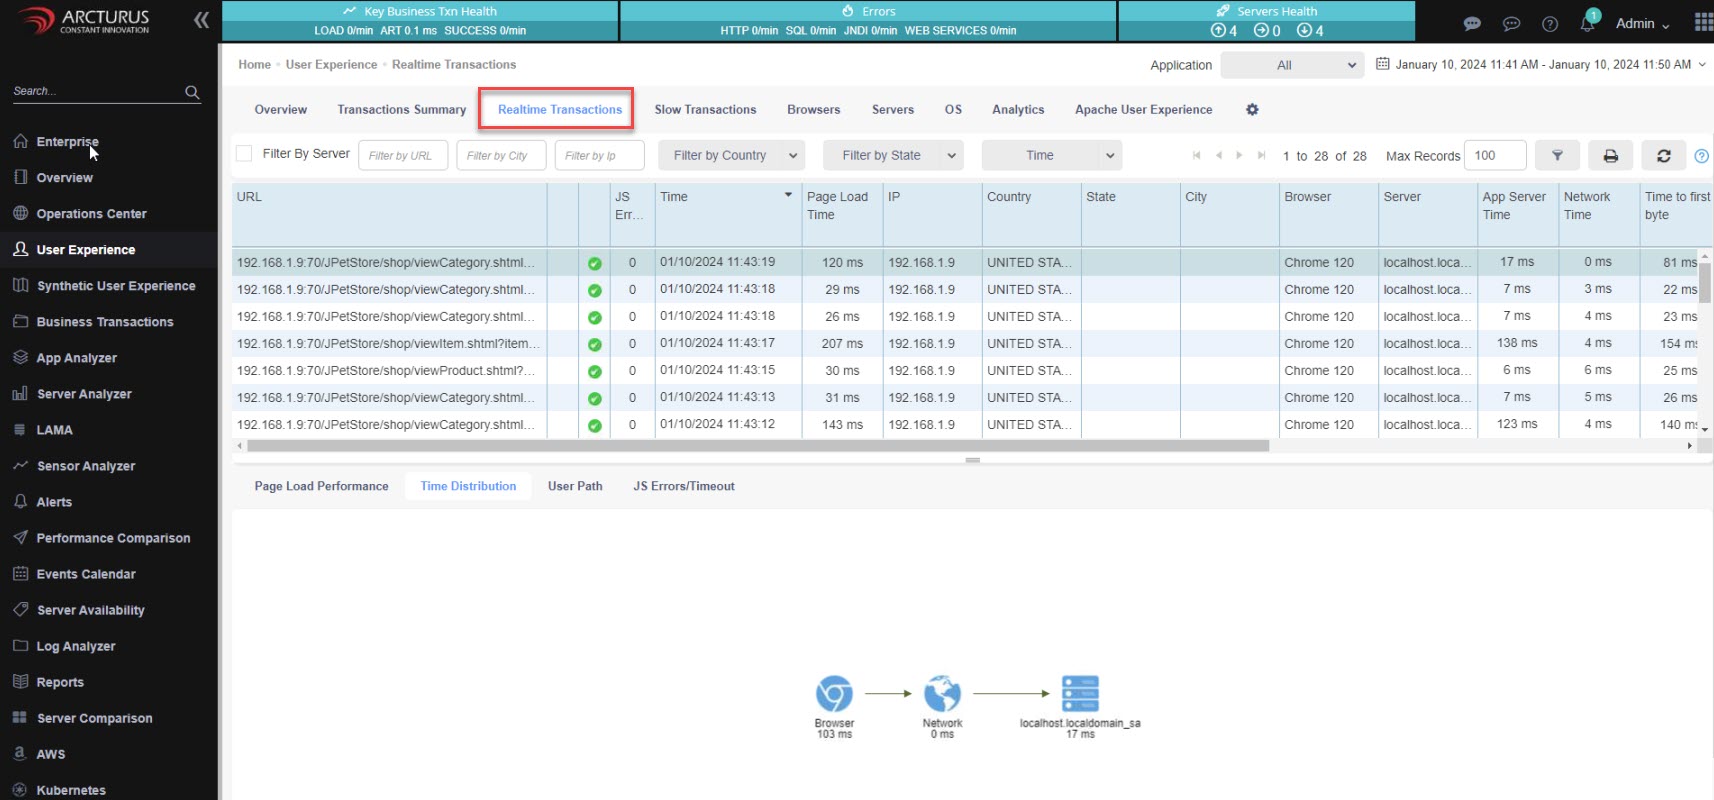Select the JS Errors/Timeout tab

click(684, 487)
